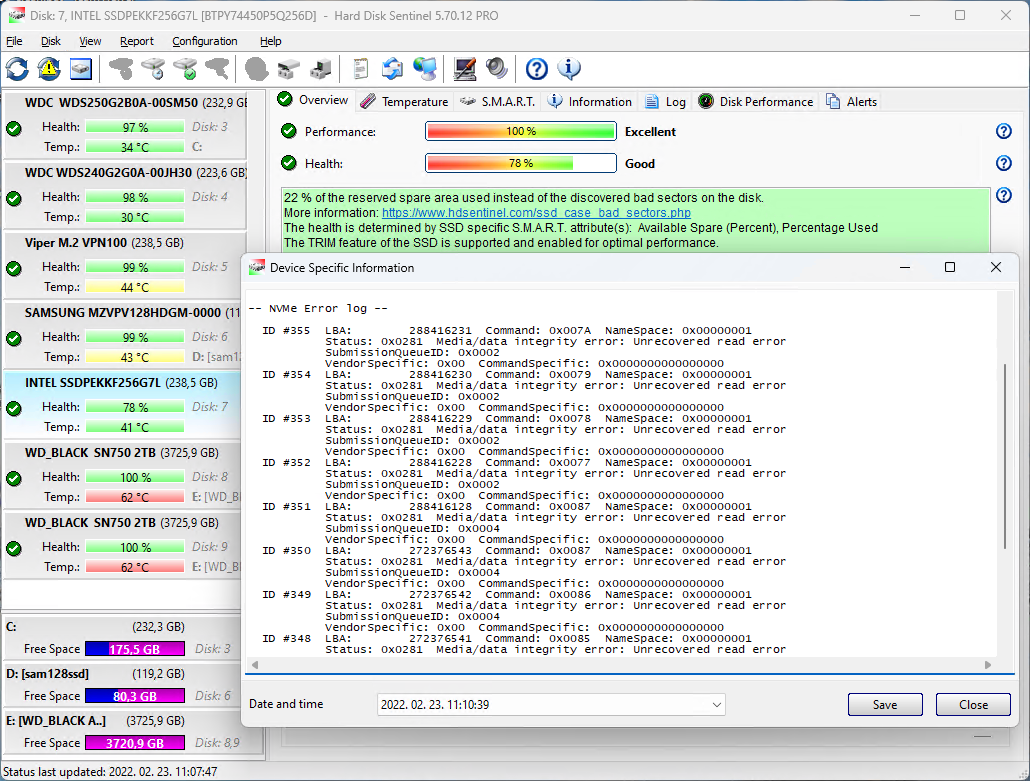Viewport: 1030px width, 781px height.
Task: Click the Hard Disk Sentinel icon in dialog title
Action: coord(257,267)
